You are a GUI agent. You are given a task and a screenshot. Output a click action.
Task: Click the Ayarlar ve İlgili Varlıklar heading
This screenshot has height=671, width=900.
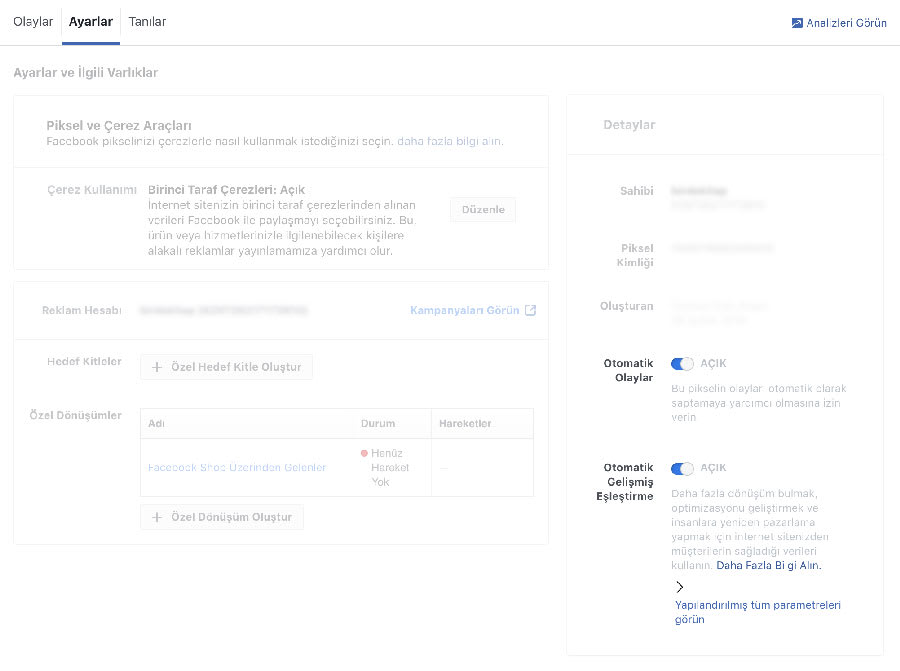point(86,72)
